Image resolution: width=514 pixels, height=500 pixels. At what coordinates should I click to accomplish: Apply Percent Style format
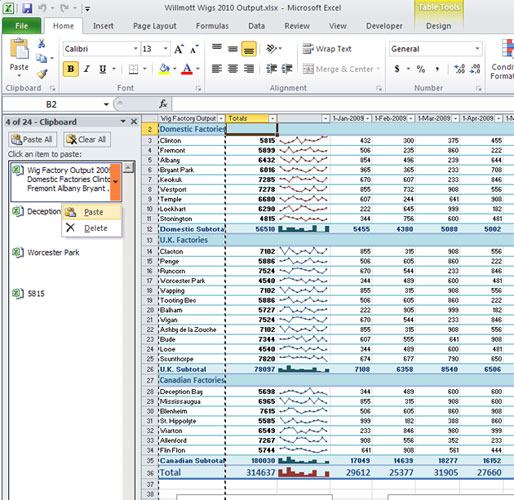421,69
